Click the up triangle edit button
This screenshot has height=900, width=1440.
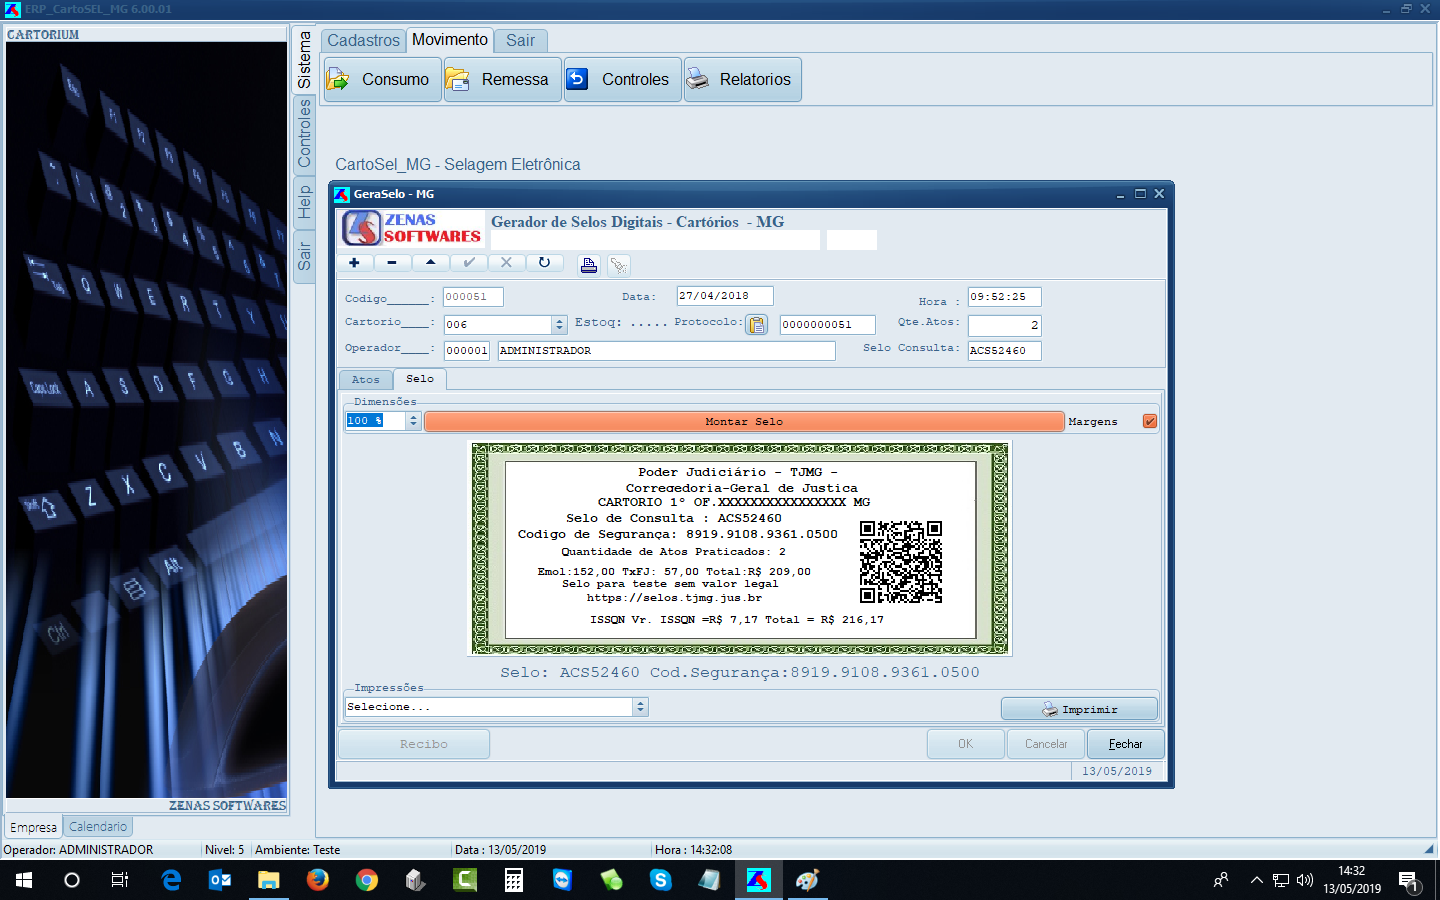(430, 263)
